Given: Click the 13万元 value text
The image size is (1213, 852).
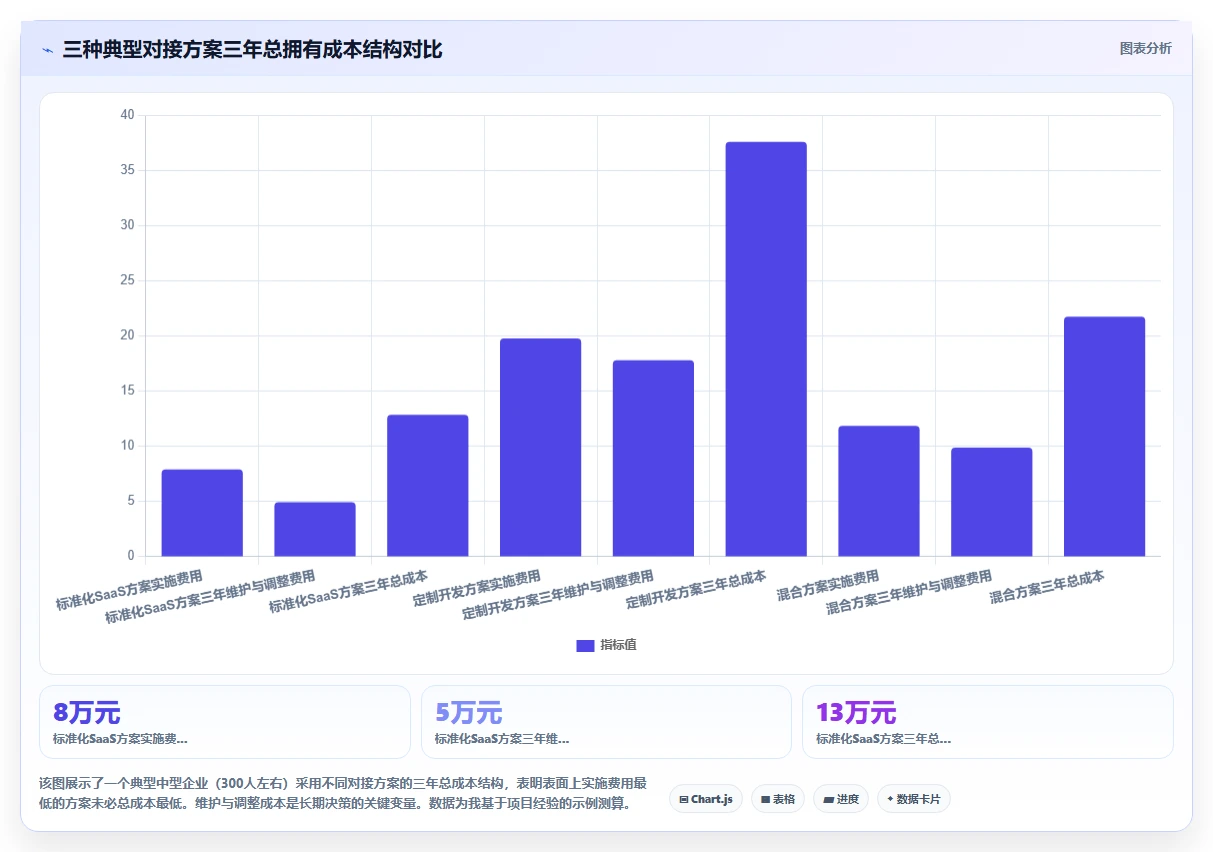Looking at the screenshot, I should pos(856,713).
